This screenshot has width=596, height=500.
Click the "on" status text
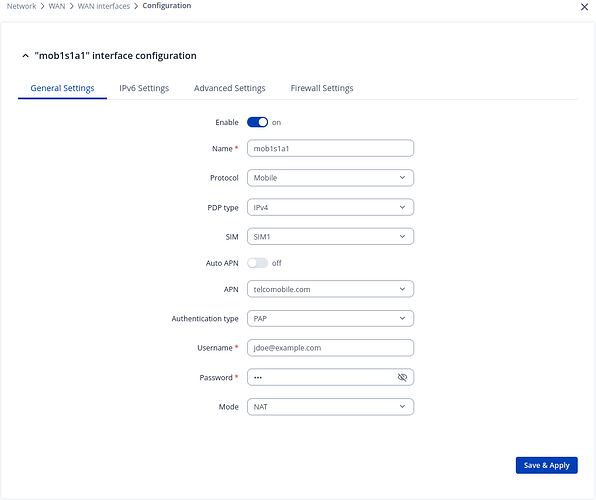pyautogui.click(x=276, y=122)
